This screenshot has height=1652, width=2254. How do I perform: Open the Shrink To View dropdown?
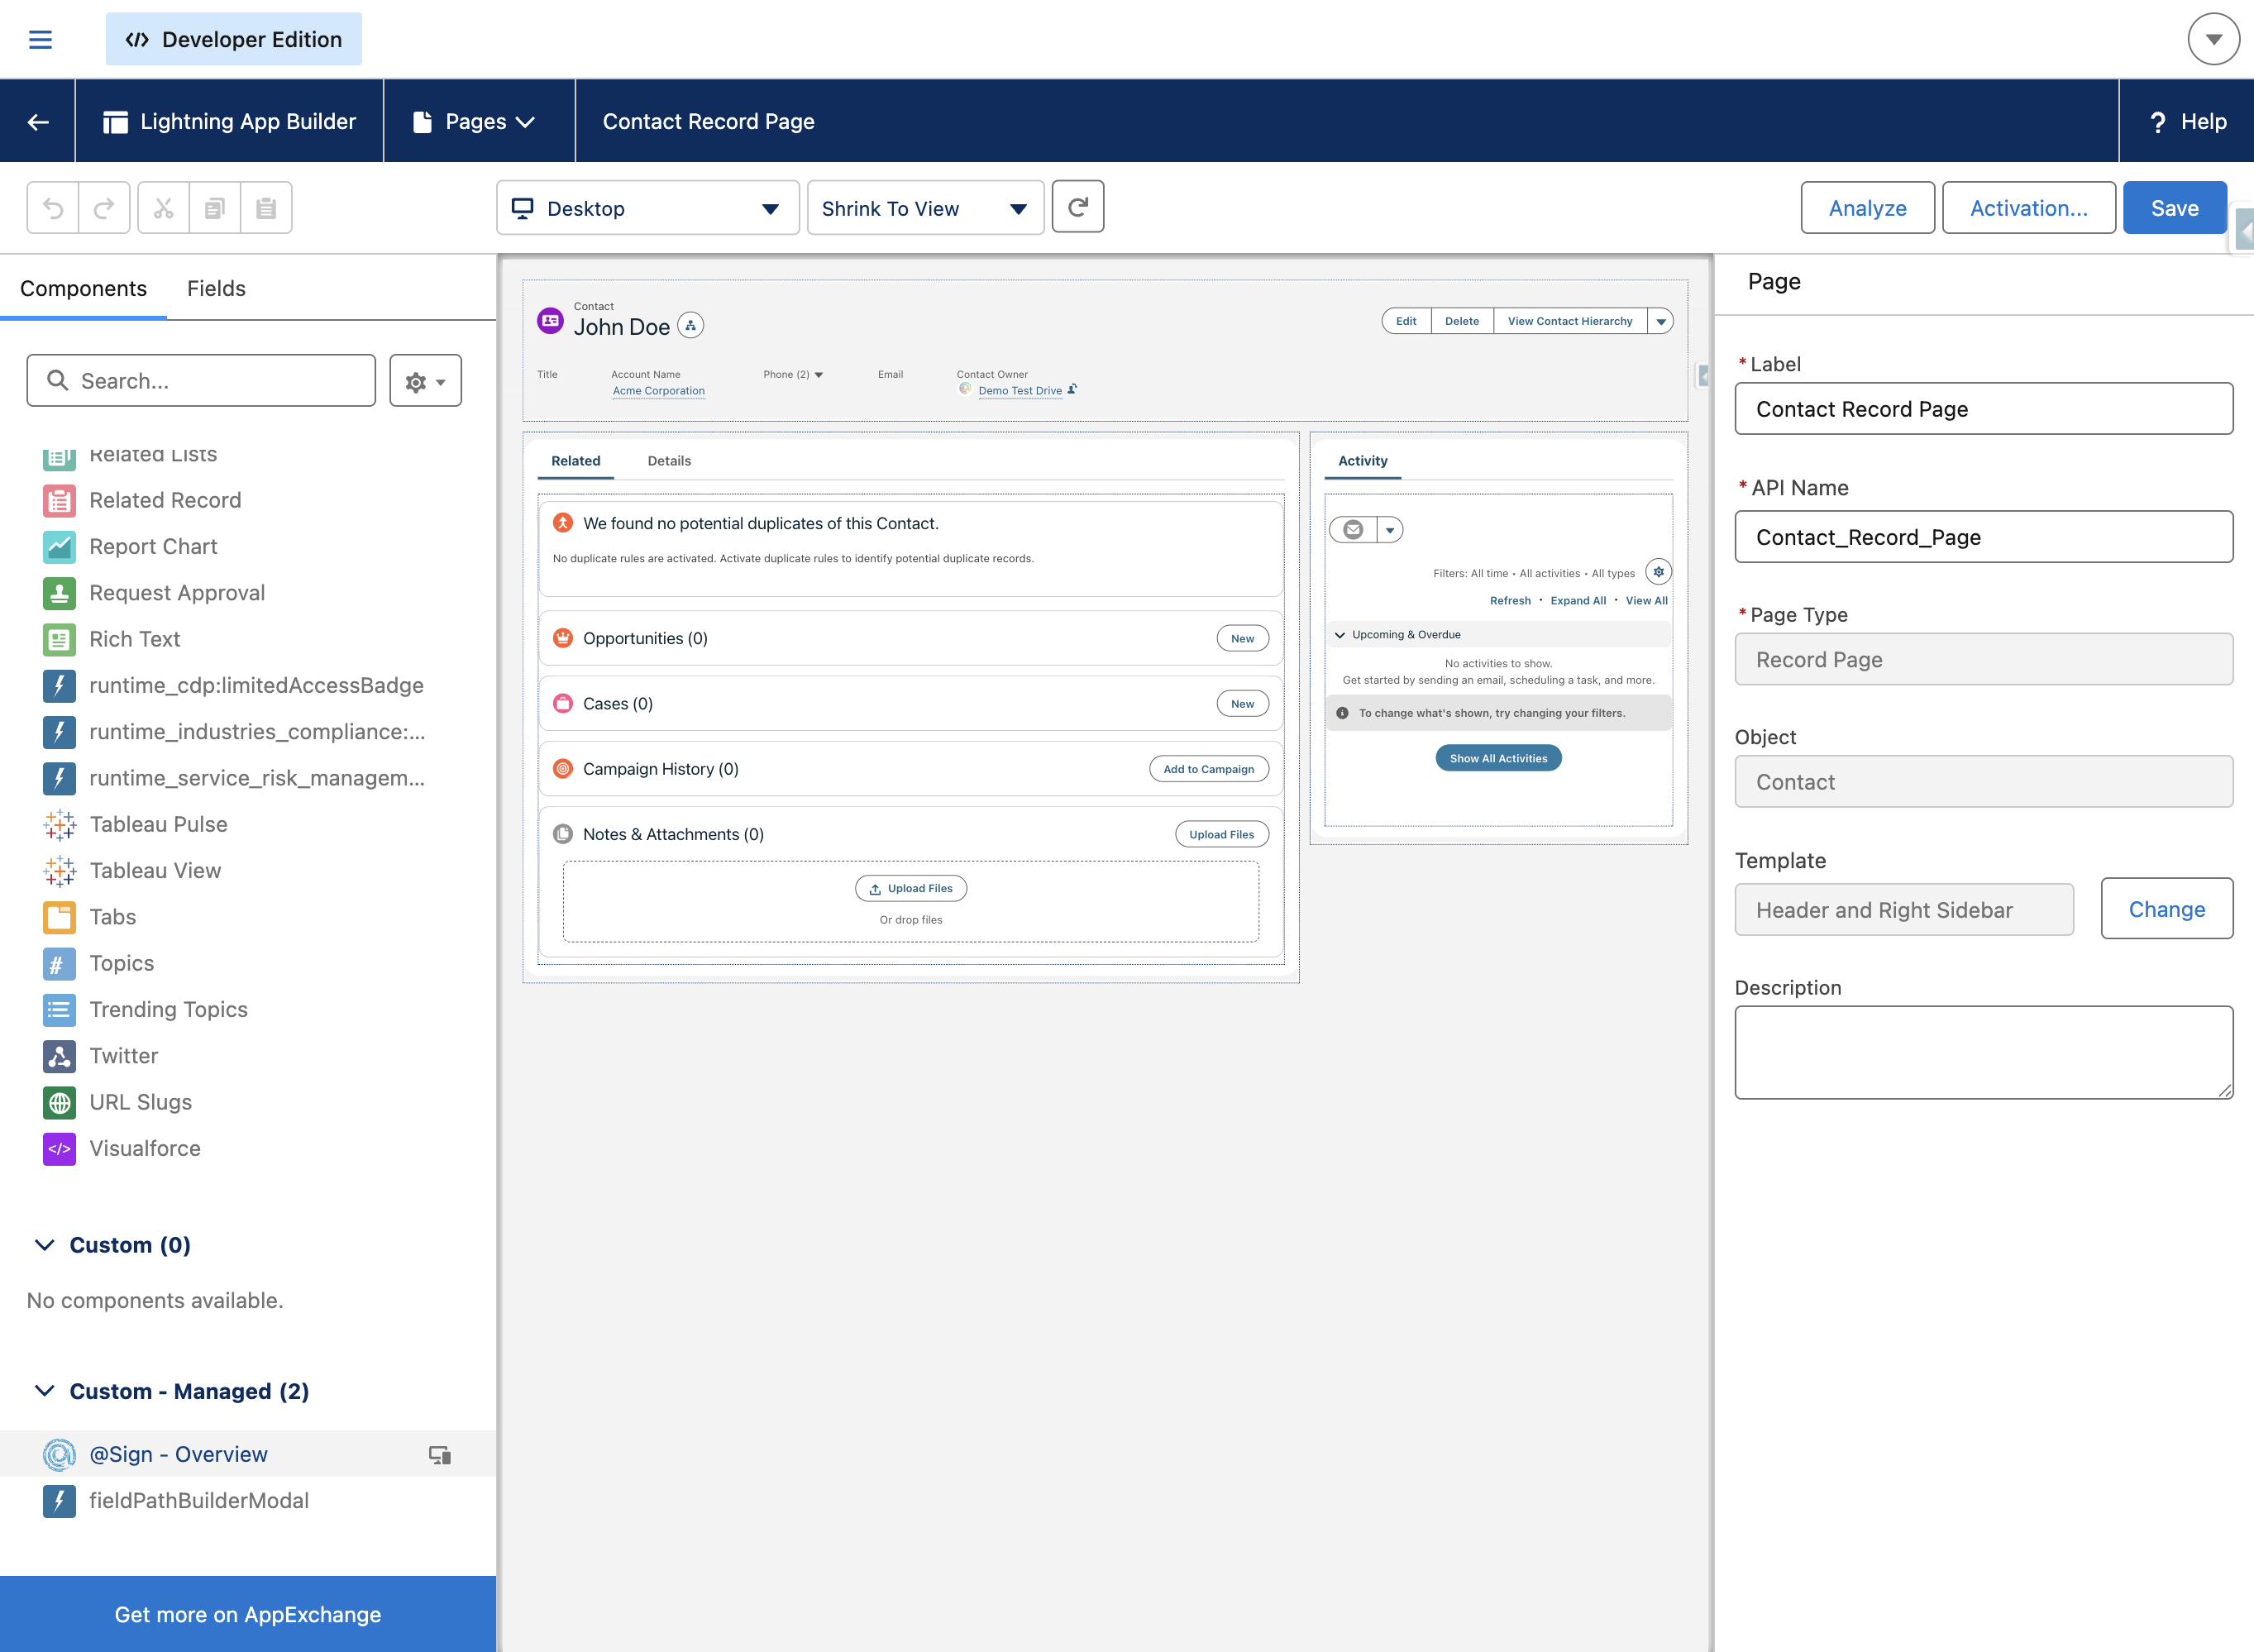click(924, 208)
